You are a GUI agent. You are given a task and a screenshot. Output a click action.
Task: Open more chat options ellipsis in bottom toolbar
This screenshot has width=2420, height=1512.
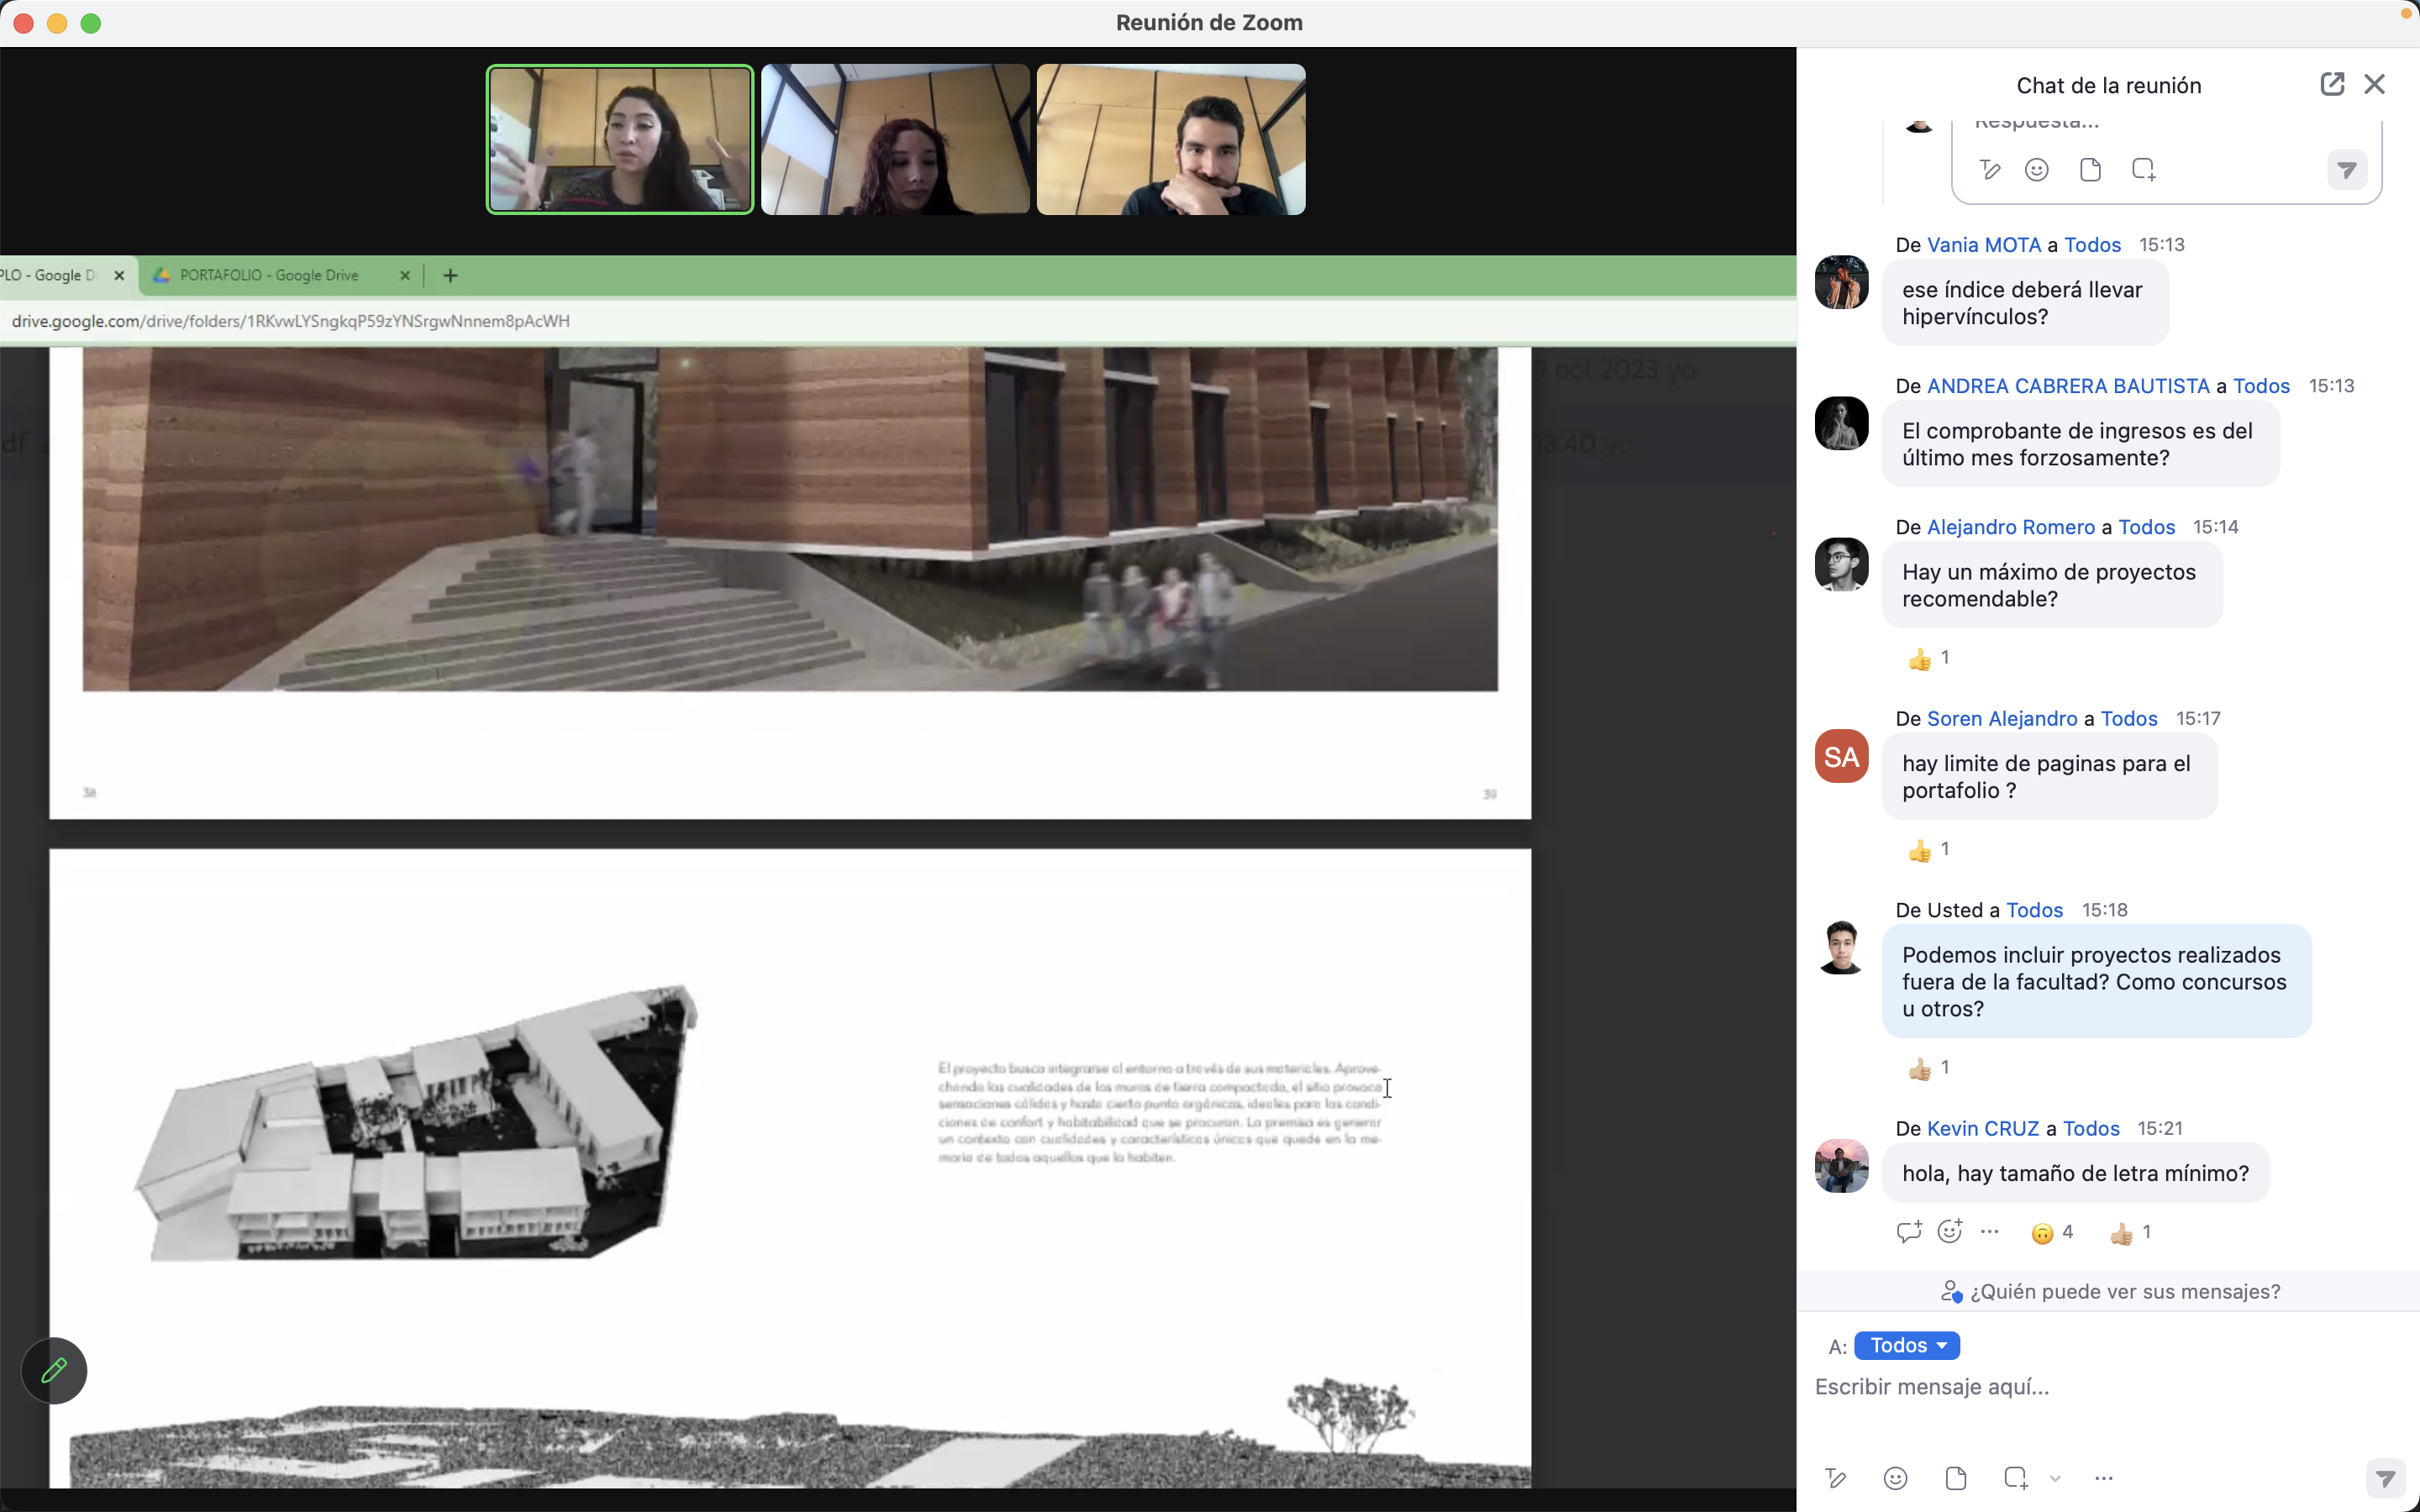[x=2103, y=1478]
